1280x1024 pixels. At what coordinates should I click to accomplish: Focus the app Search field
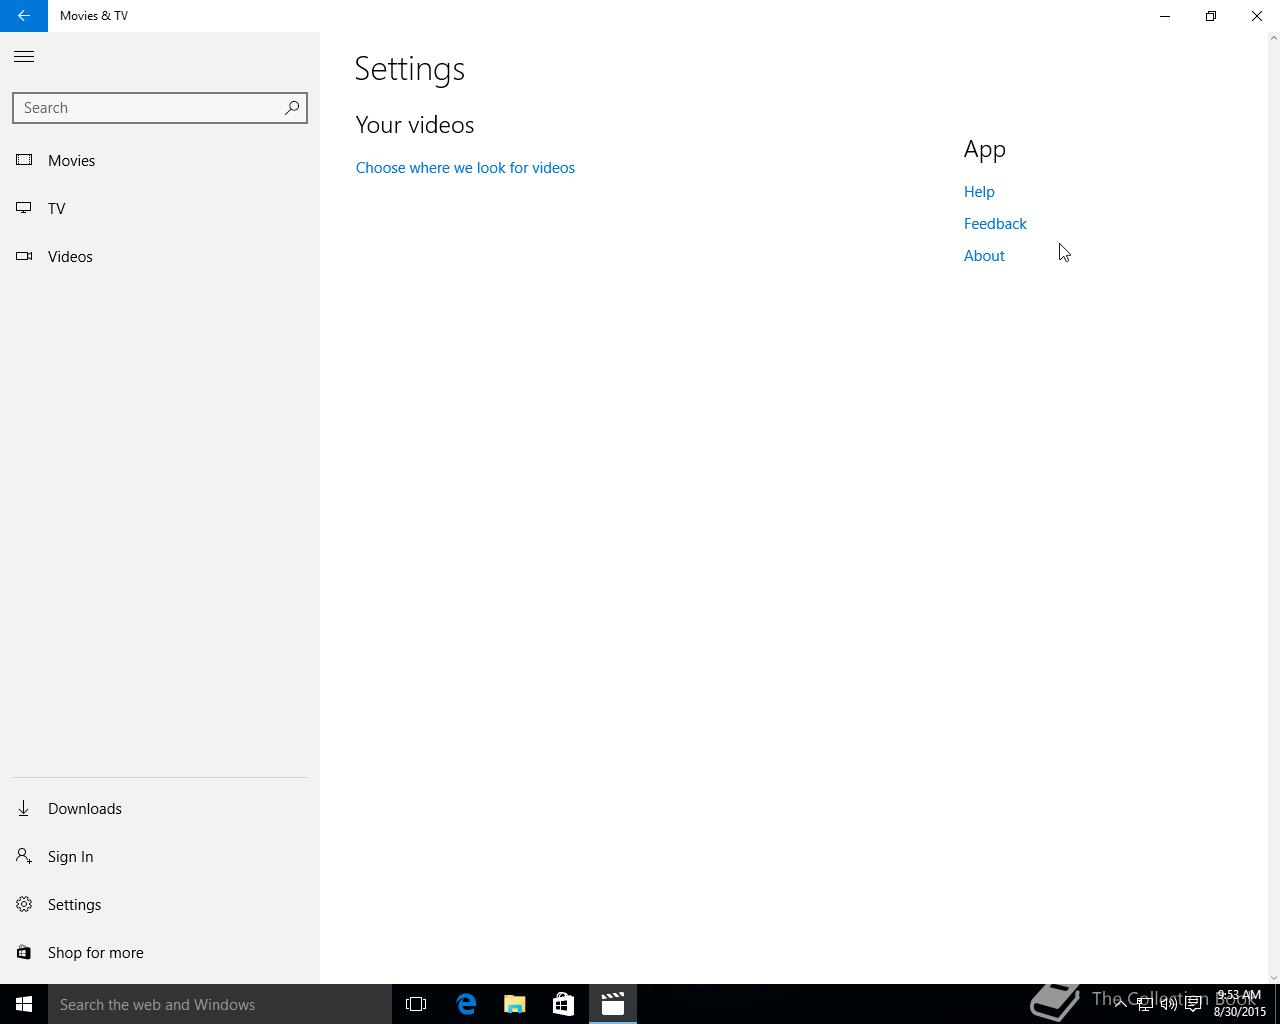point(148,108)
